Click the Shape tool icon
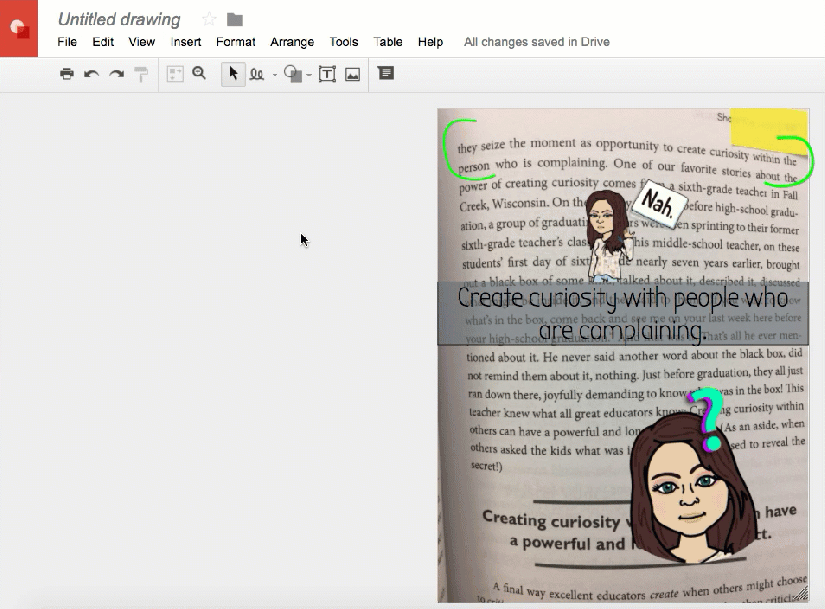 click(293, 74)
